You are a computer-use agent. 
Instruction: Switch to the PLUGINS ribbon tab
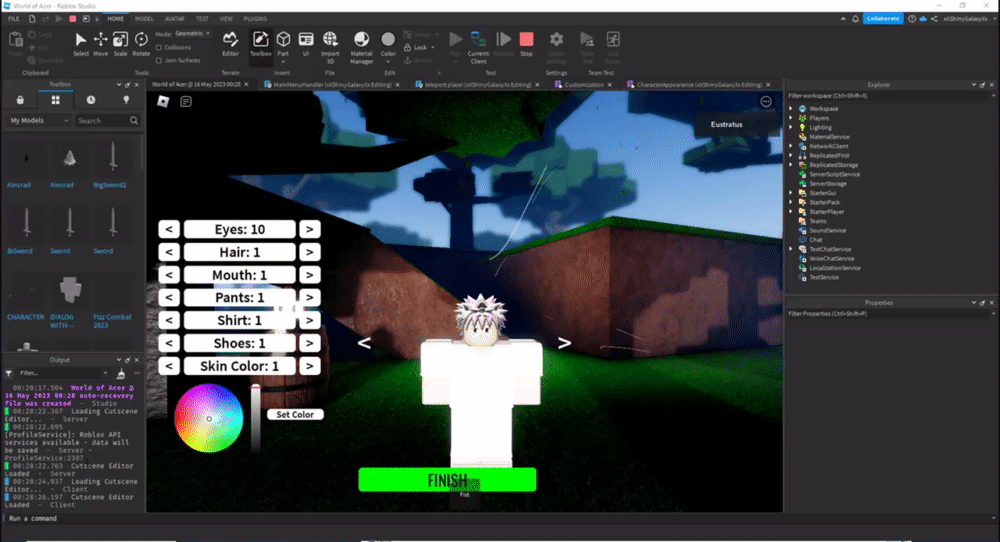click(255, 19)
